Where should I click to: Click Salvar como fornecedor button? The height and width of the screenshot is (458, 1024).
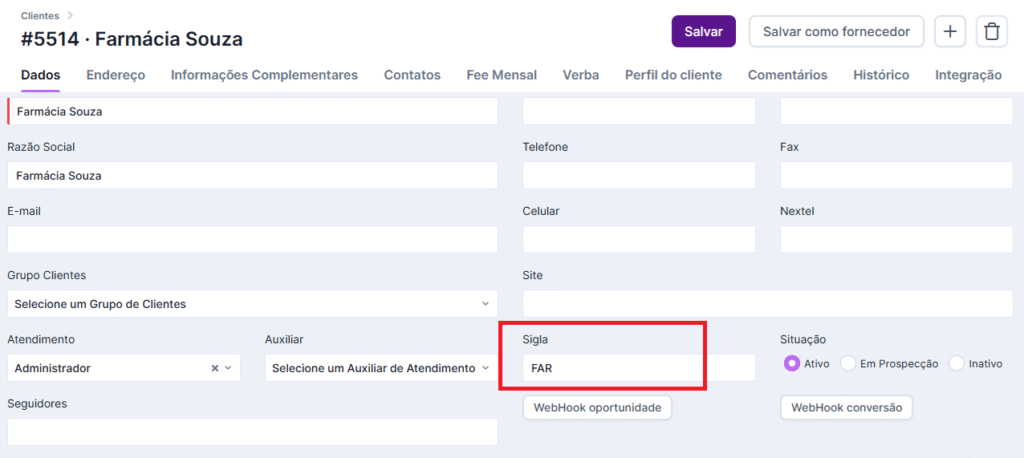tap(836, 32)
